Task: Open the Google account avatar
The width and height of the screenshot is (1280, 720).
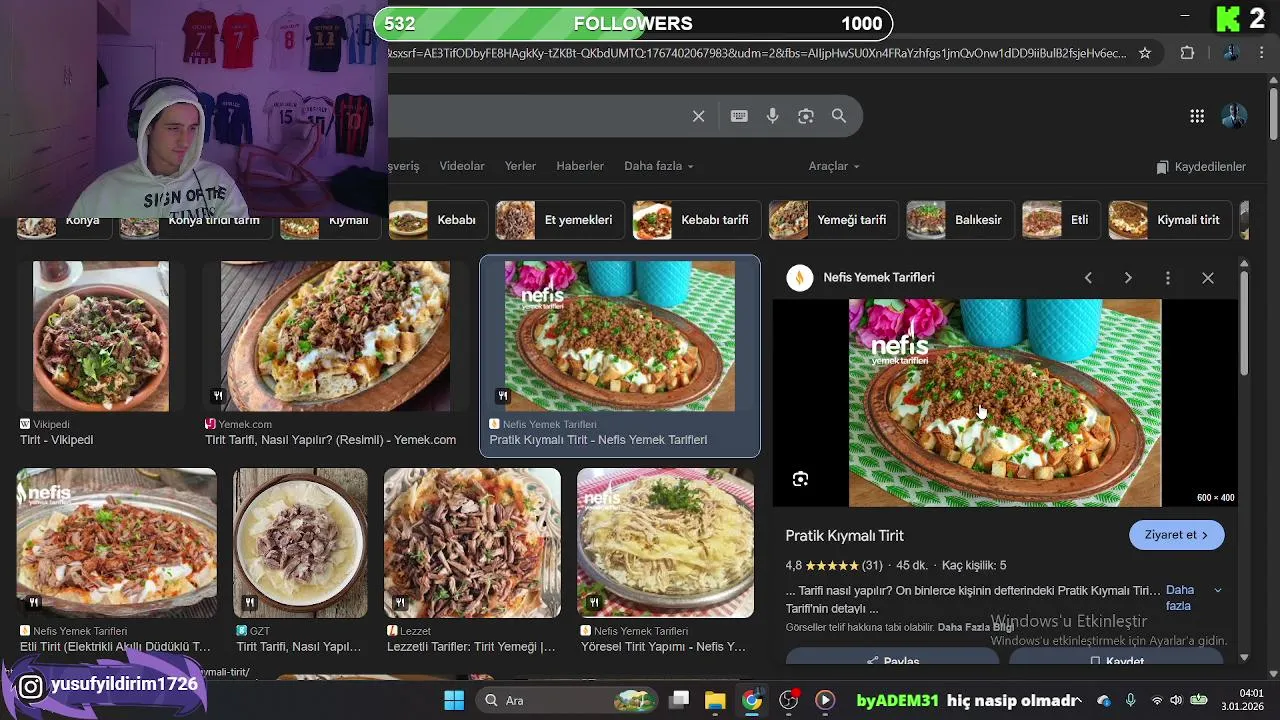Action: (x=1234, y=116)
